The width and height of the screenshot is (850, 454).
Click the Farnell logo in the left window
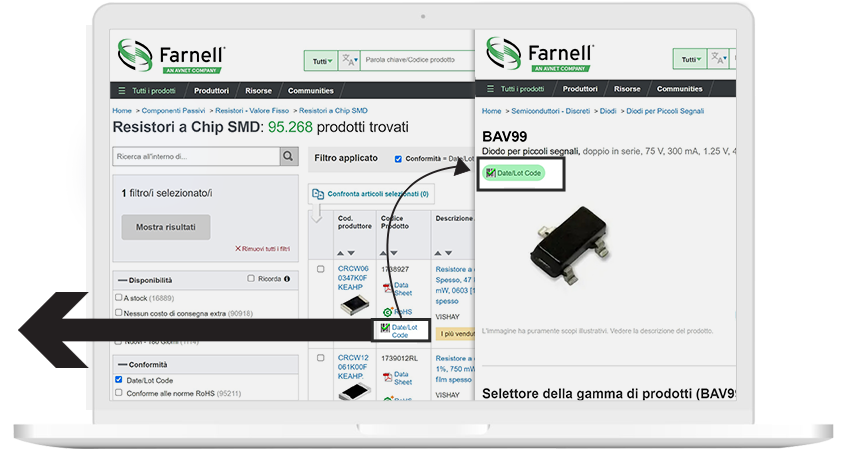(171, 56)
